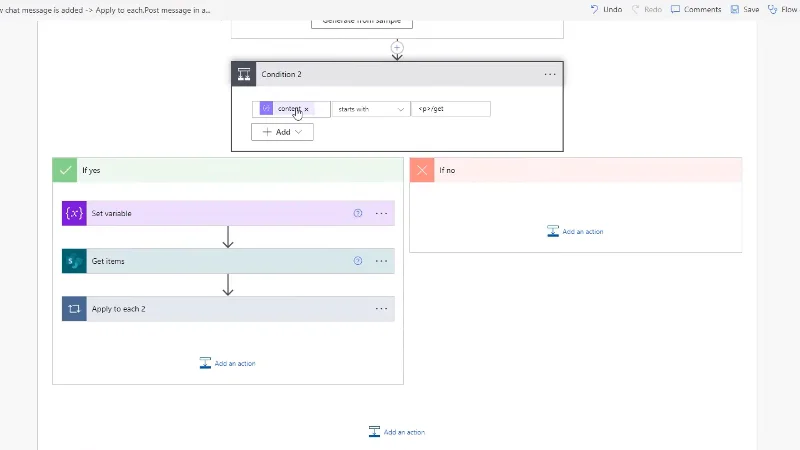Expand the Add row dropdown button
The width and height of the screenshot is (800, 450).
282,132
